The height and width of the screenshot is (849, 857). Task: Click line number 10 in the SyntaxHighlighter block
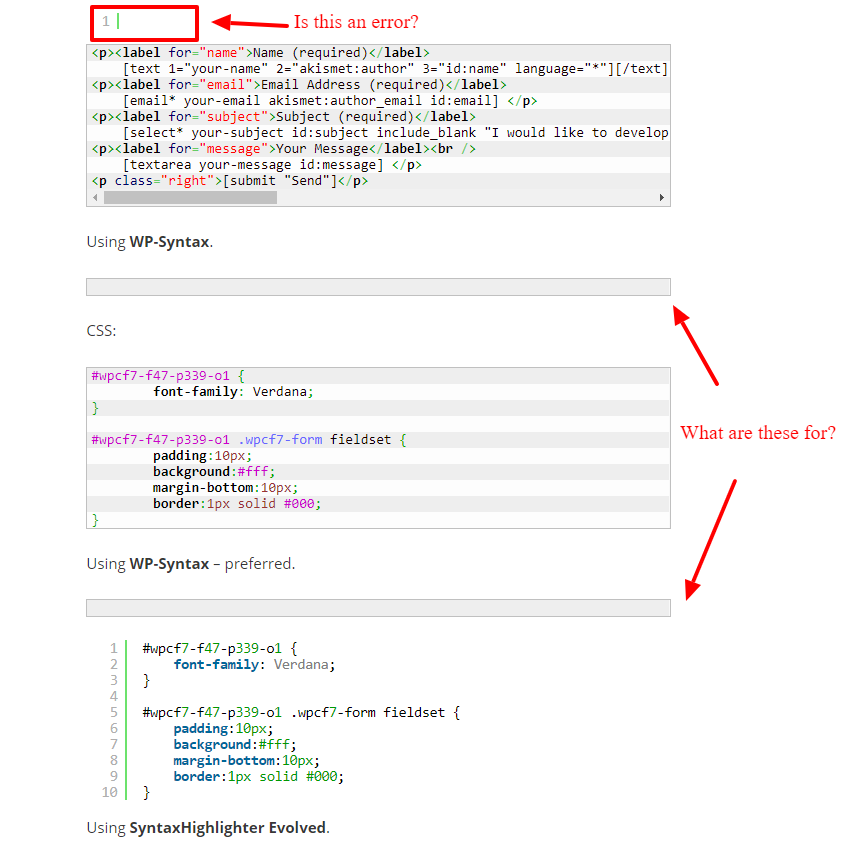(x=110, y=792)
